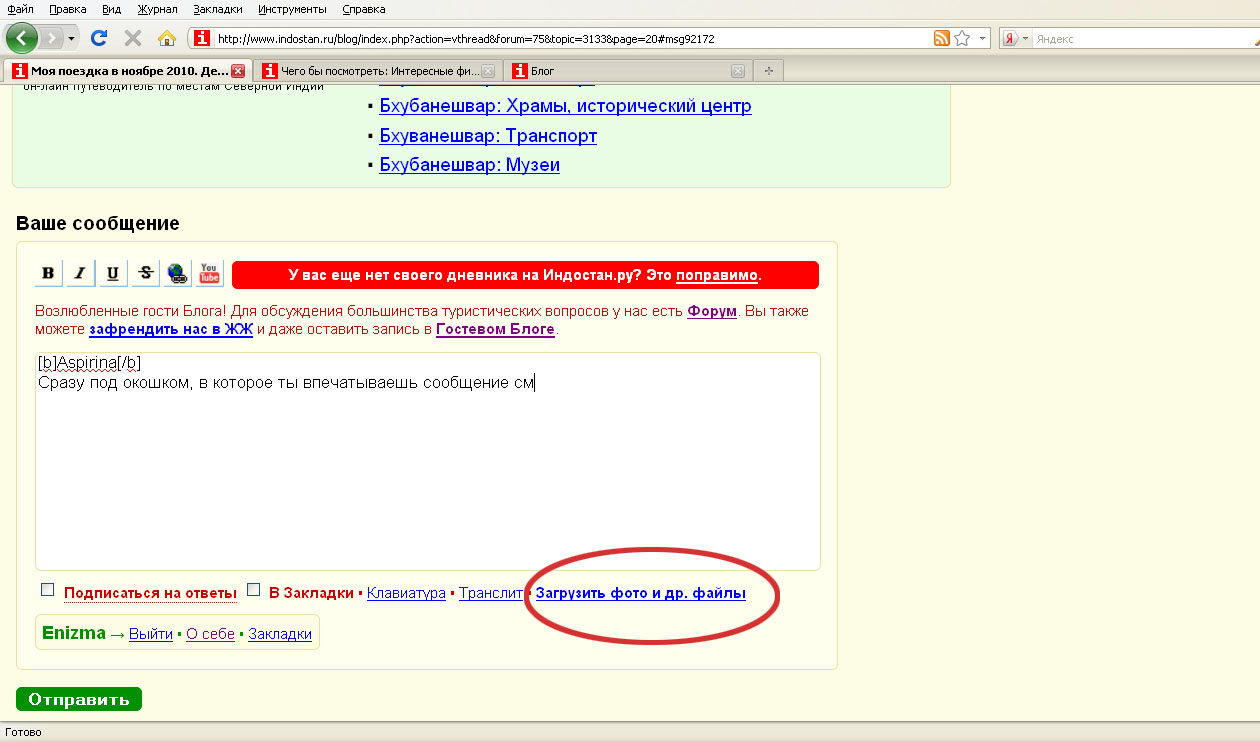Close the 'Чего бы посмотреть' tab
Image resolution: width=1260 pixels, height=742 pixels.
(x=488, y=71)
